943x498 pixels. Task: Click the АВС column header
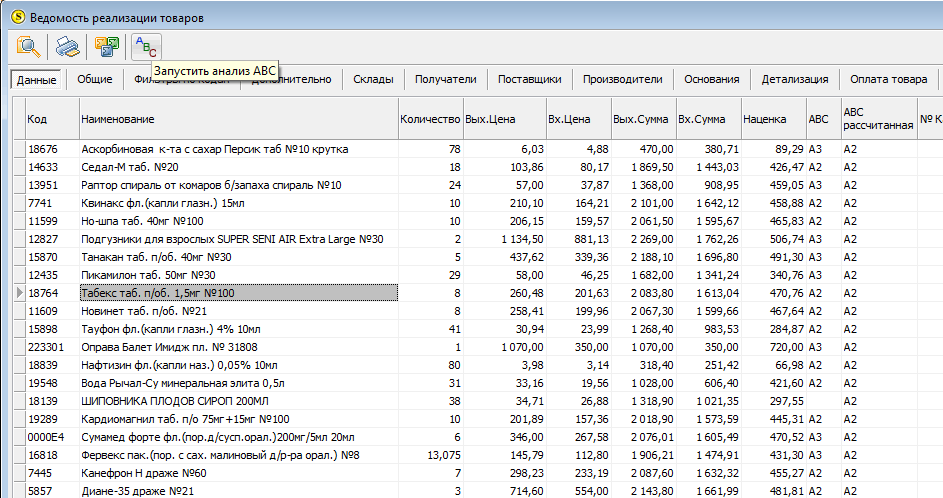tap(823, 119)
